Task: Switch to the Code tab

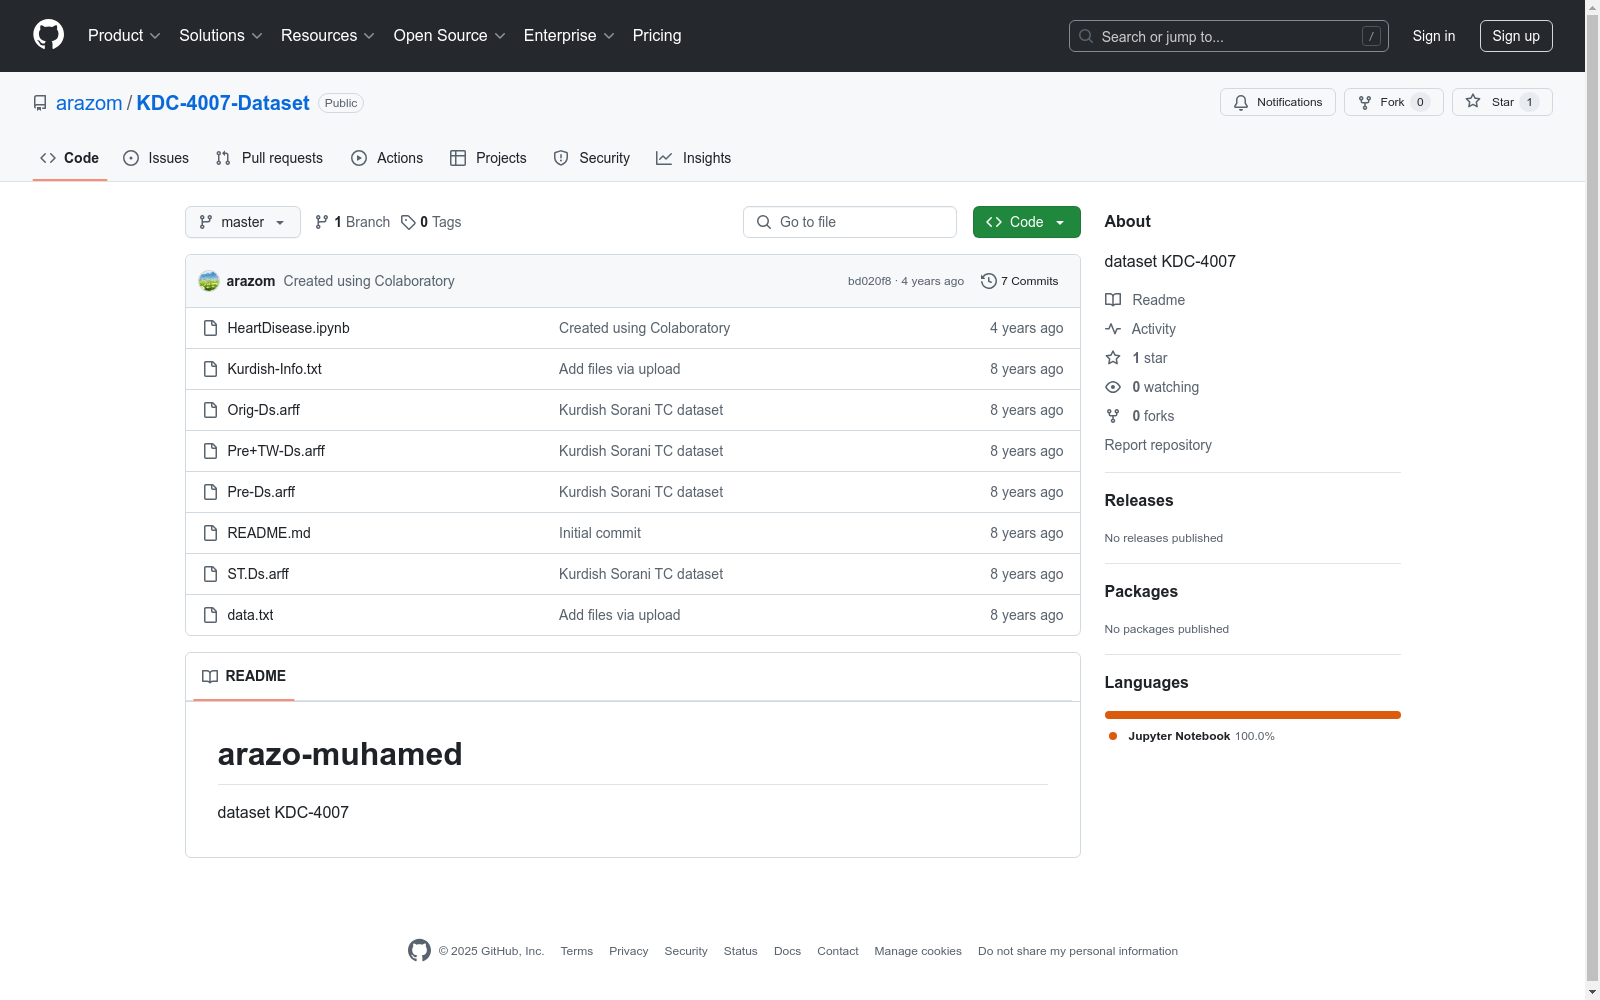Action: pos(70,158)
